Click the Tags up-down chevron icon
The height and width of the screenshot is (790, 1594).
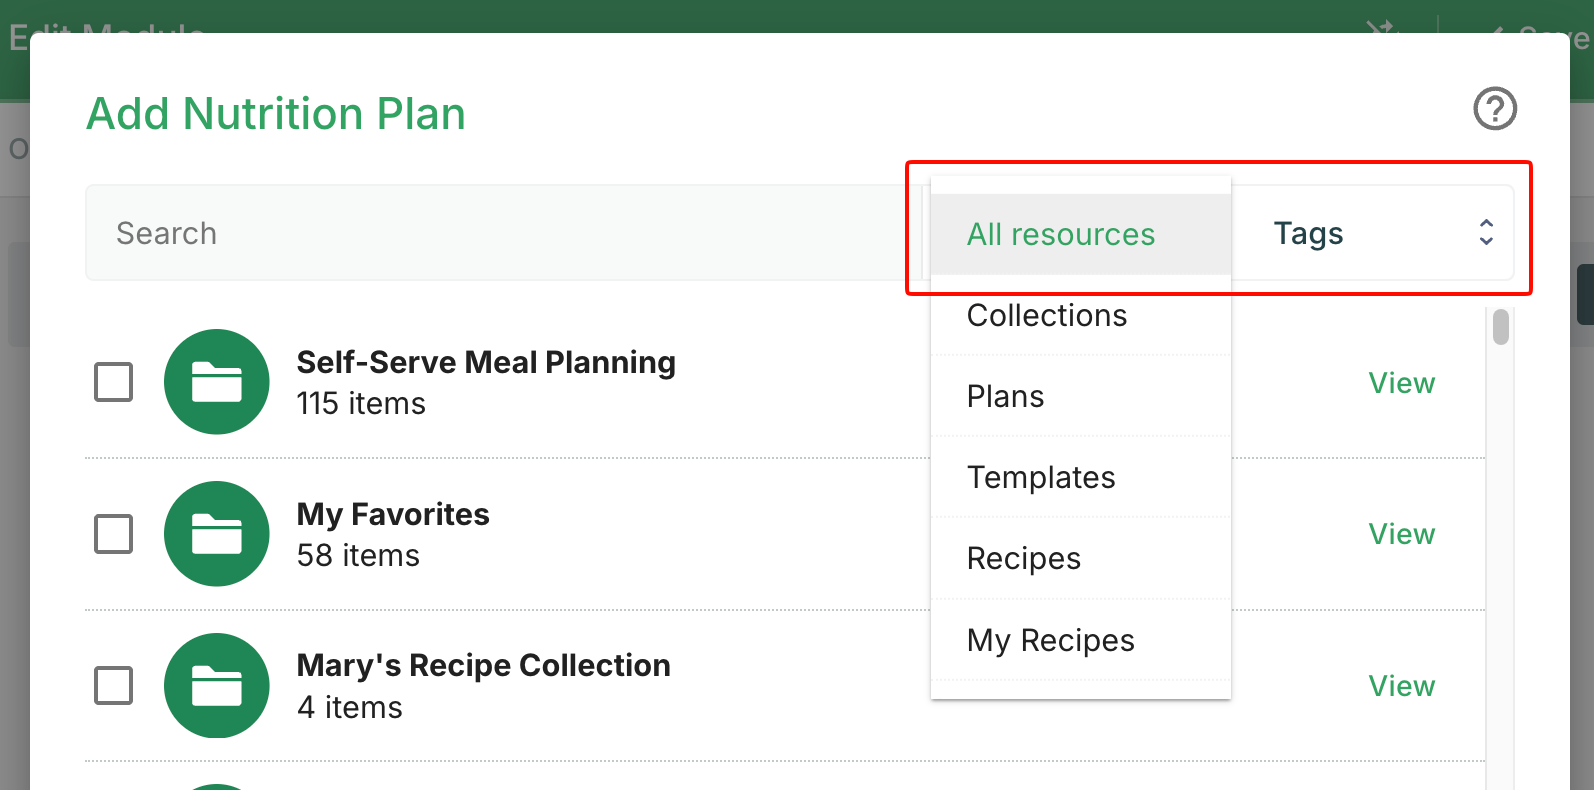coord(1486,233)
